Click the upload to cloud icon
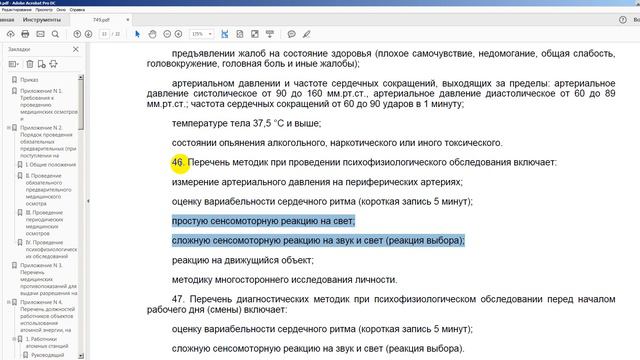 coord(10,34)
